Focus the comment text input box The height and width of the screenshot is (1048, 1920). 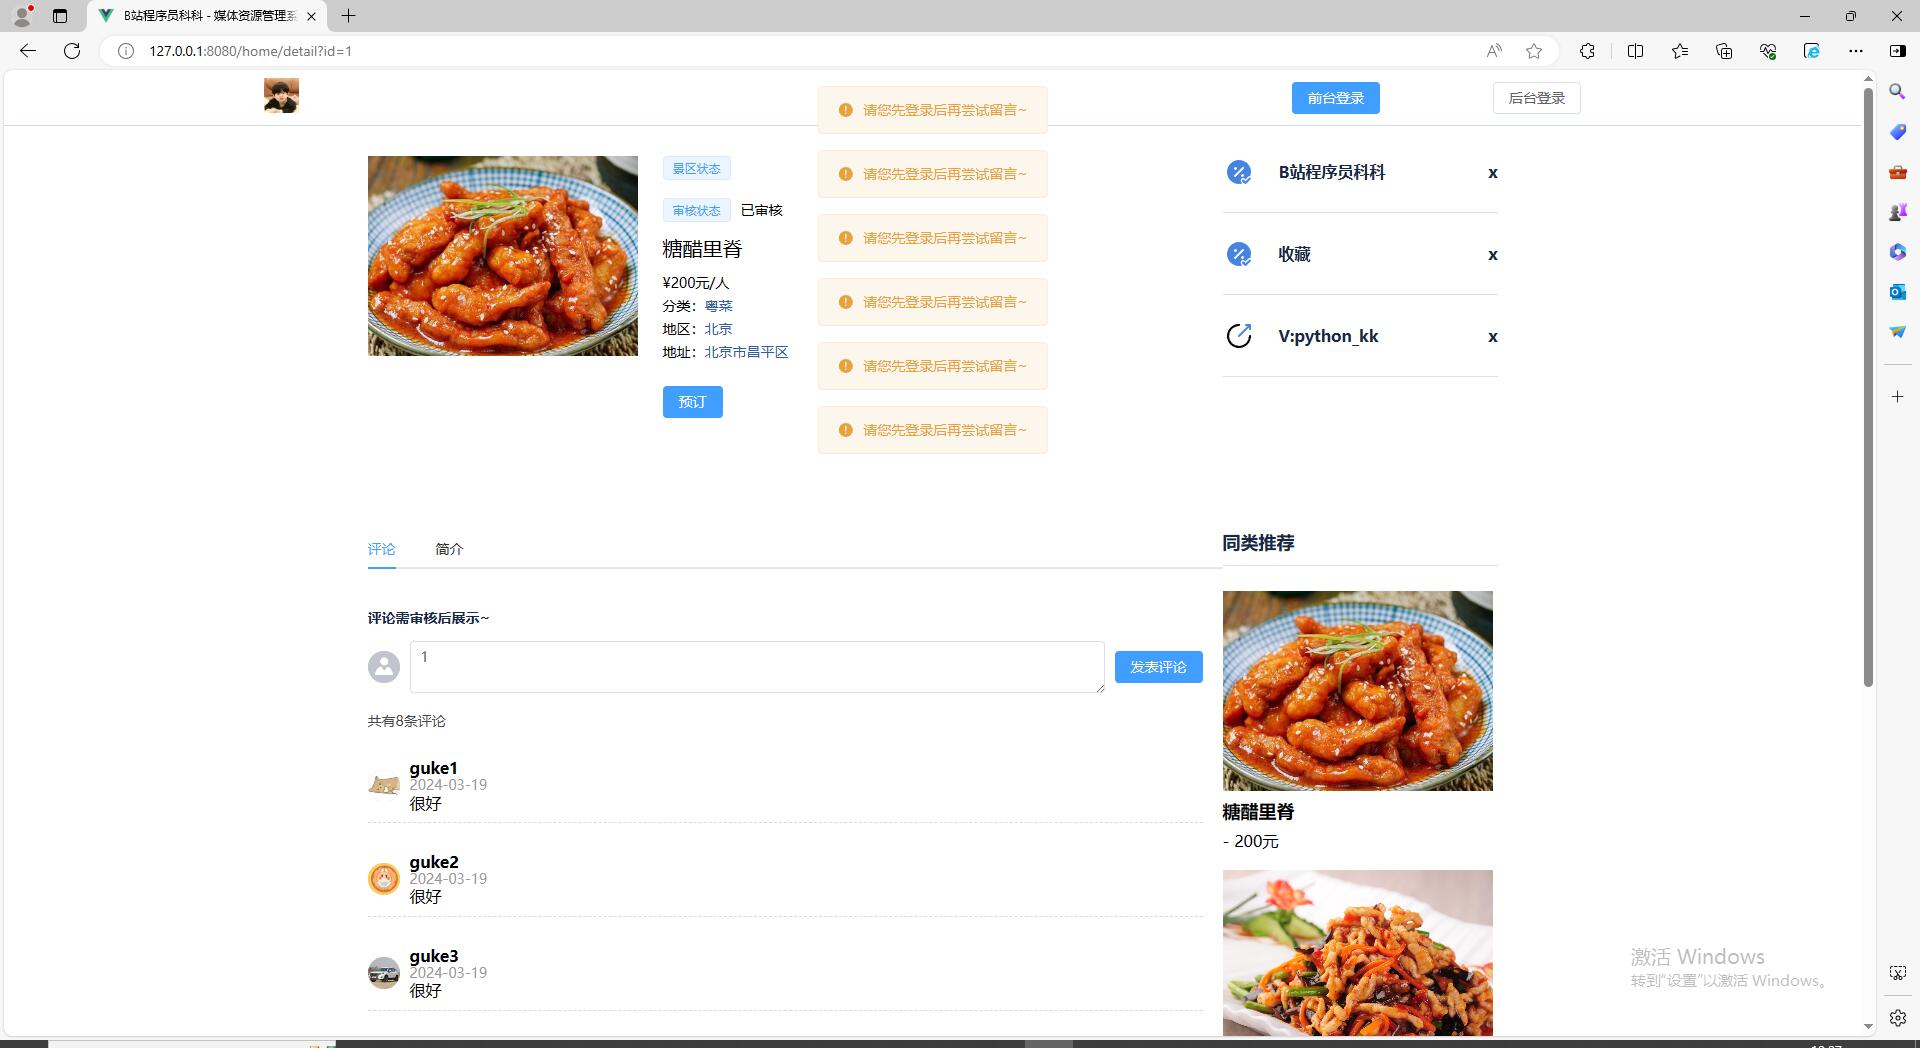click(757, 667)
